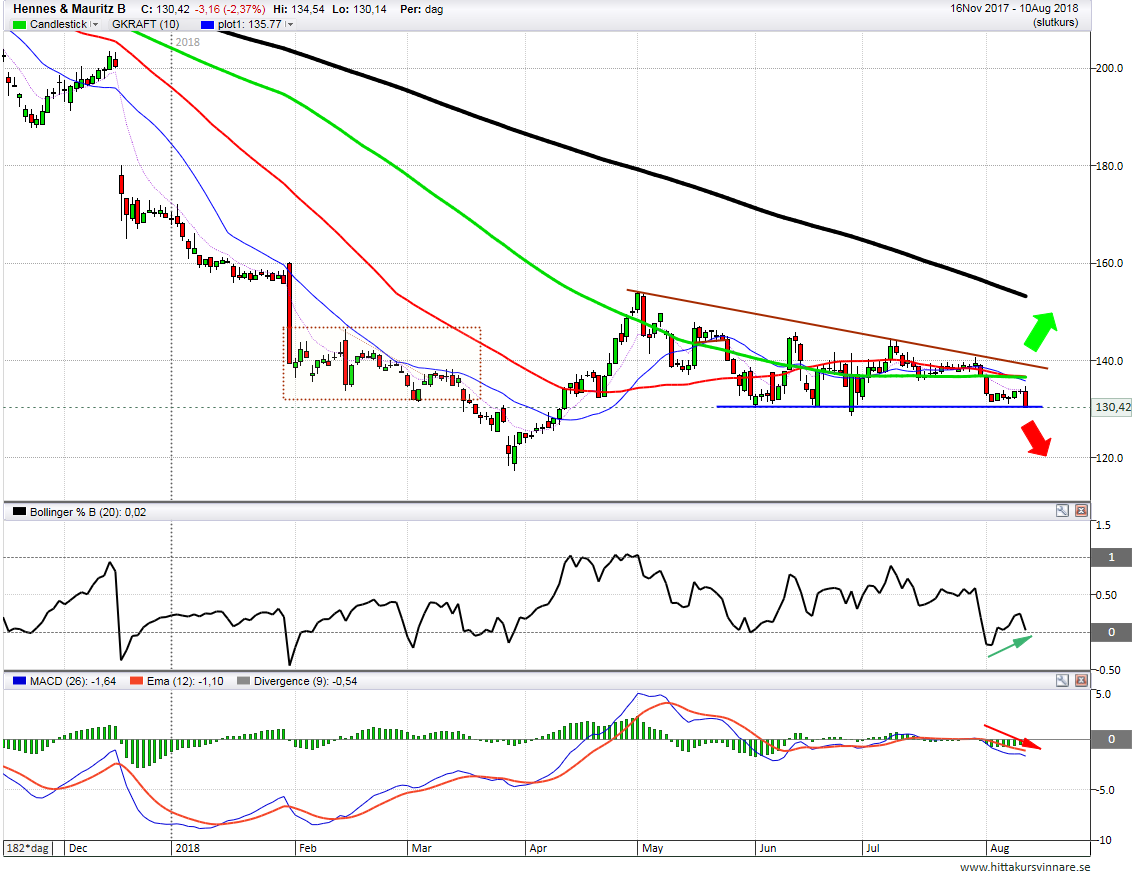Click the May label on time axis
The height and width of the screenshot is (872, 1135).
[x=652, y=848]
